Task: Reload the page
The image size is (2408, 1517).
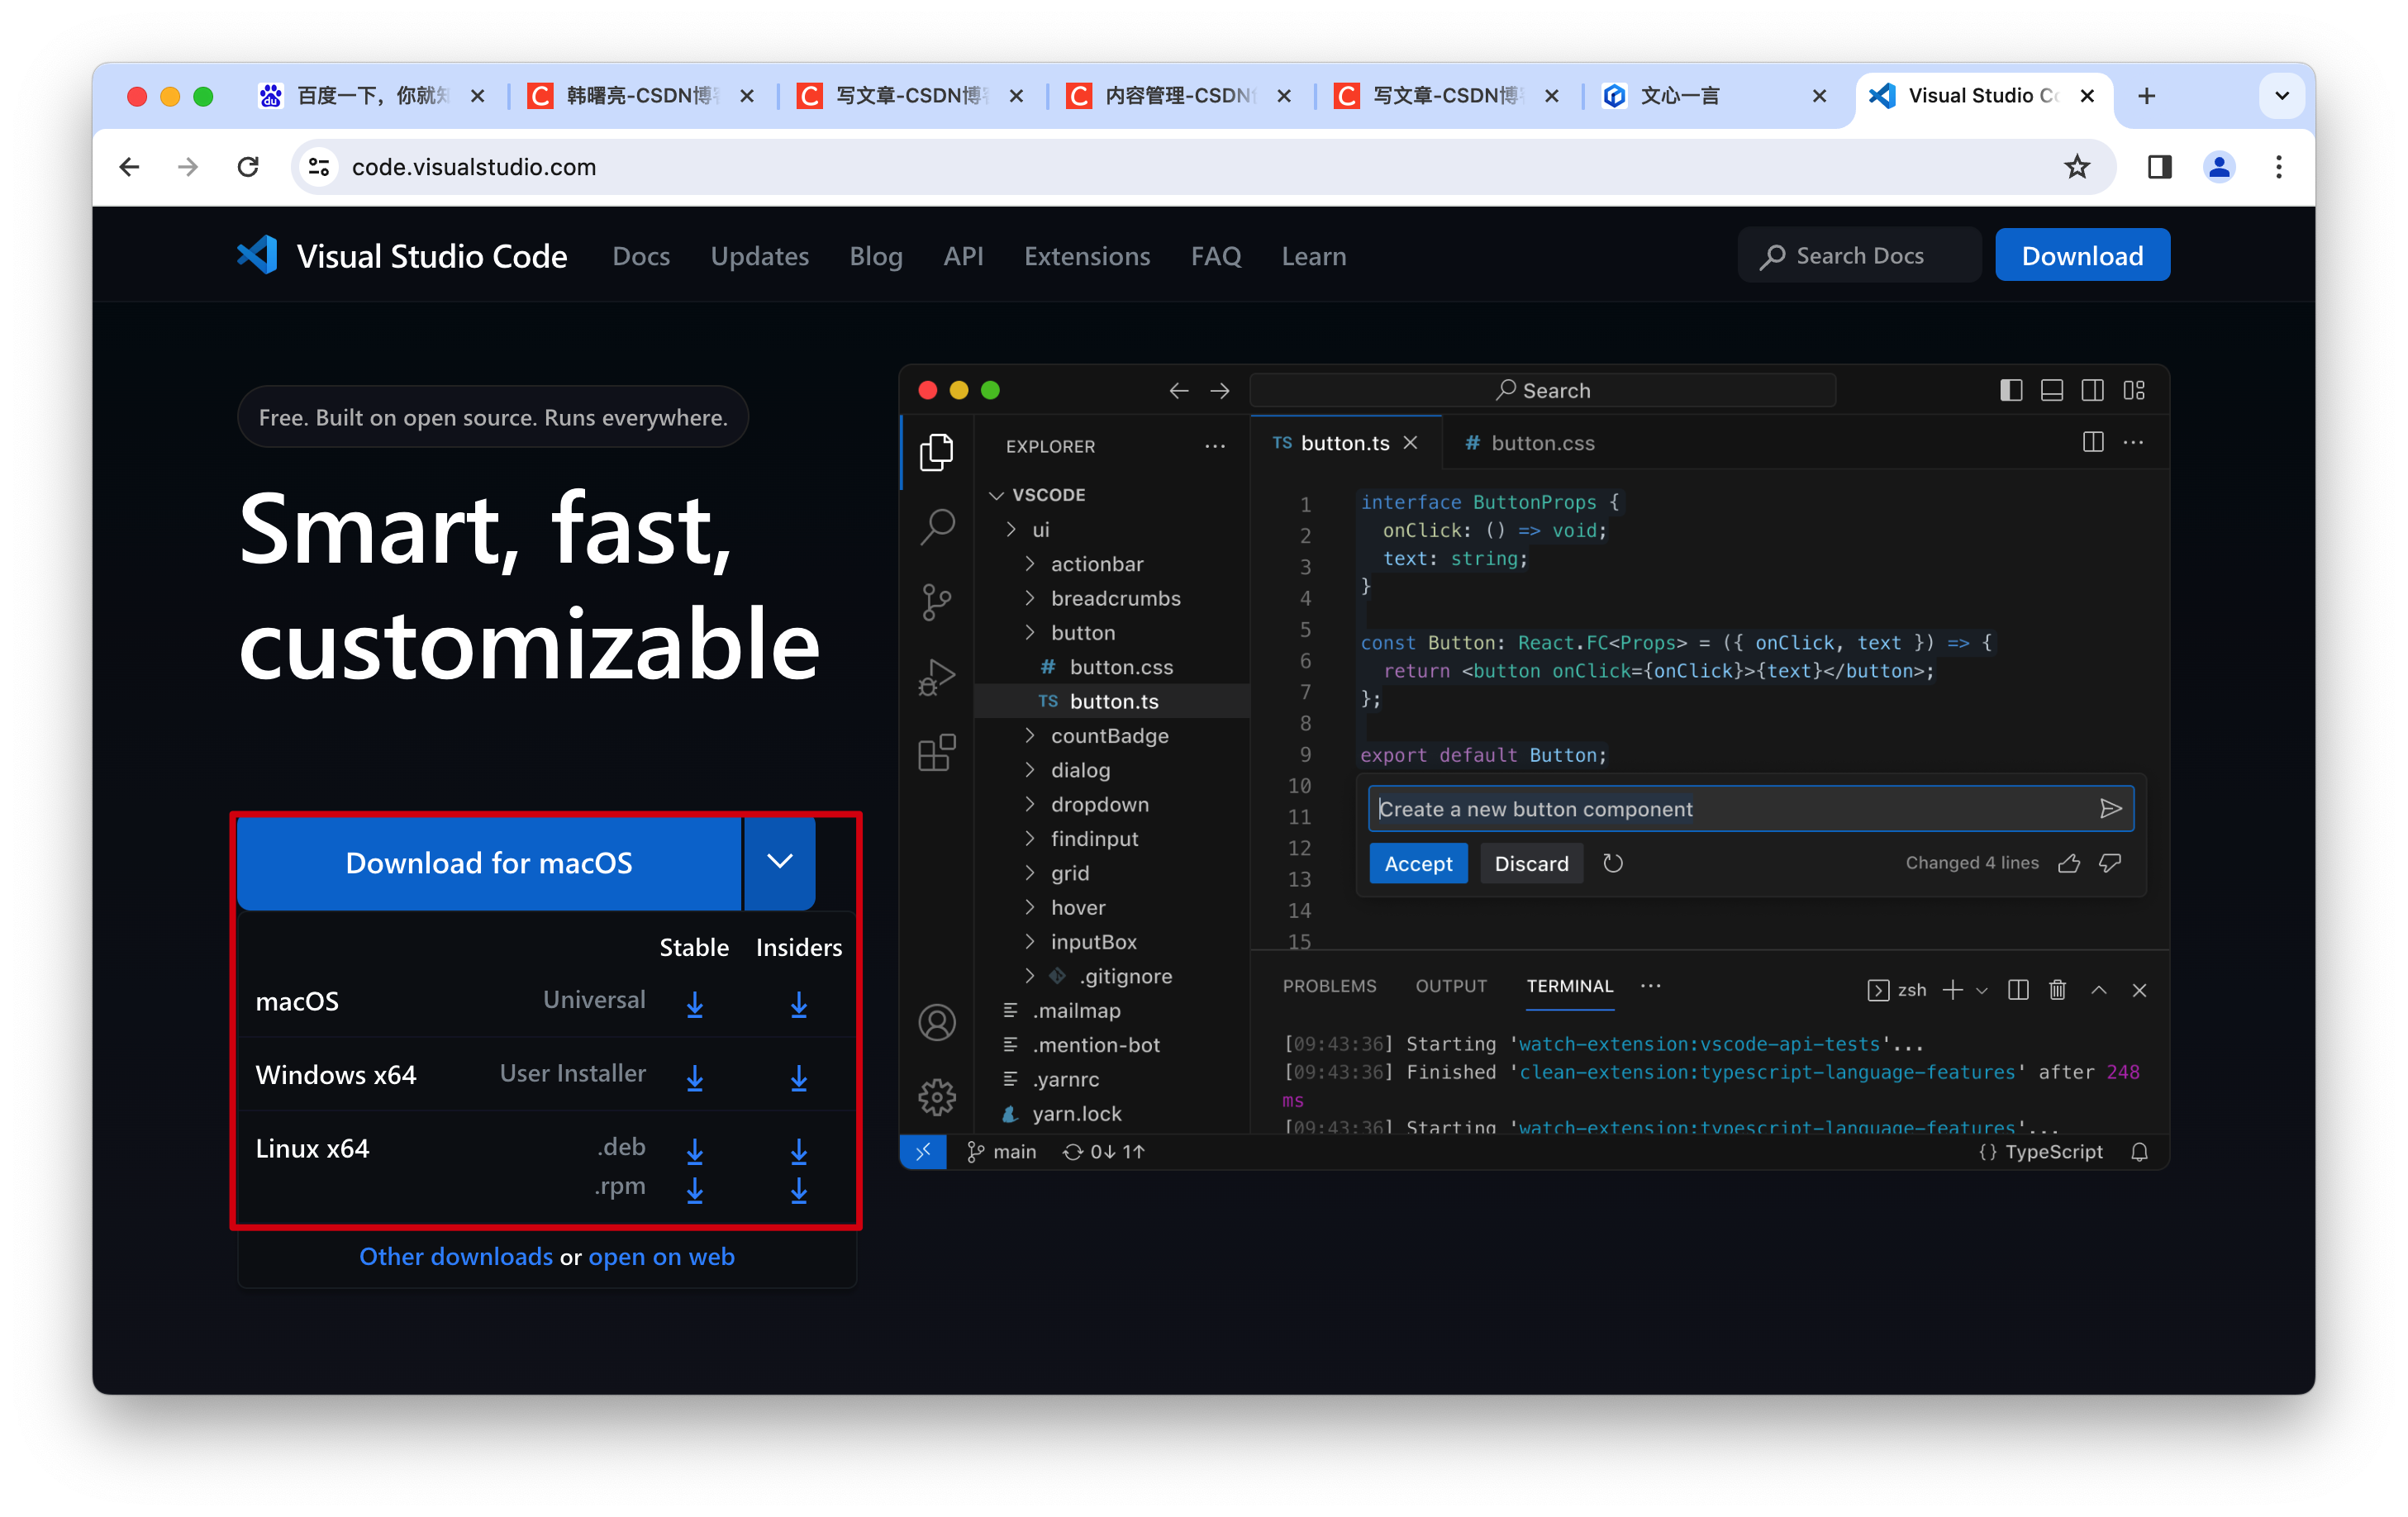Action: [248, 167]
